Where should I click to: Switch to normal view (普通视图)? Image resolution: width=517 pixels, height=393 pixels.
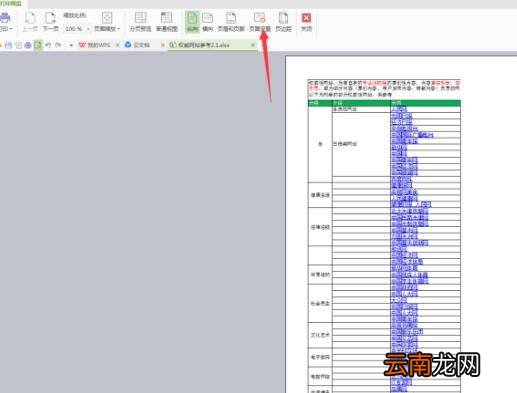(167, 22)
